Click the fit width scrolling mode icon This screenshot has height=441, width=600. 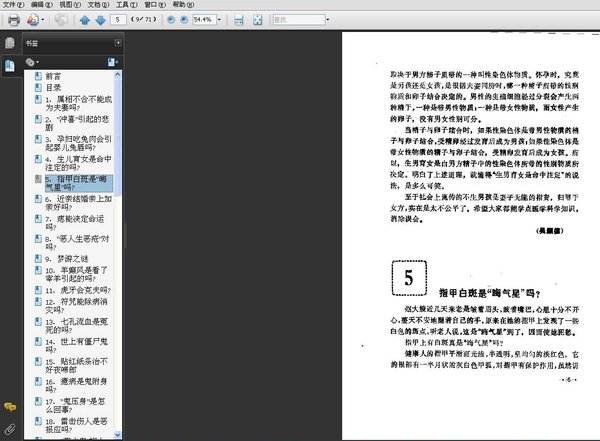pos(239,20)
